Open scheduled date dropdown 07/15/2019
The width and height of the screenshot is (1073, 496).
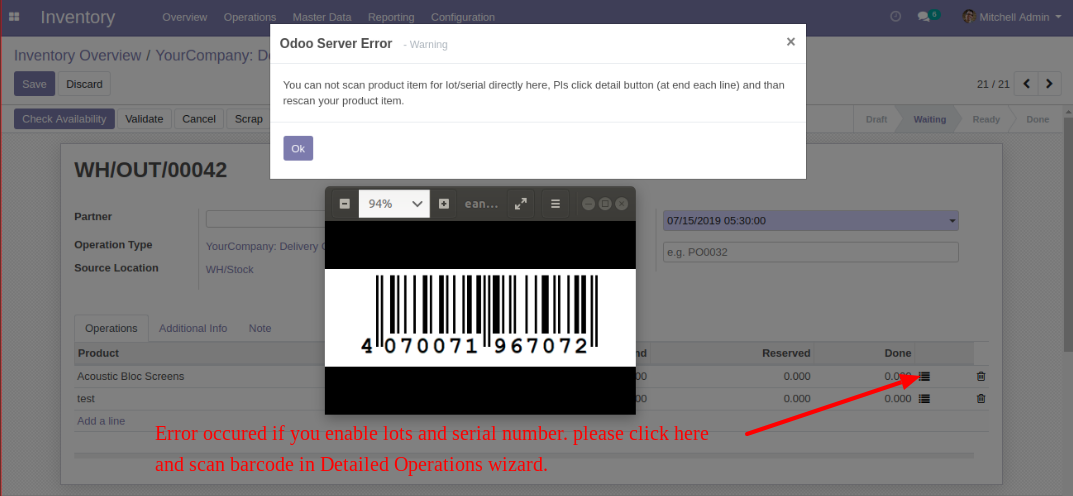[810, 220]
